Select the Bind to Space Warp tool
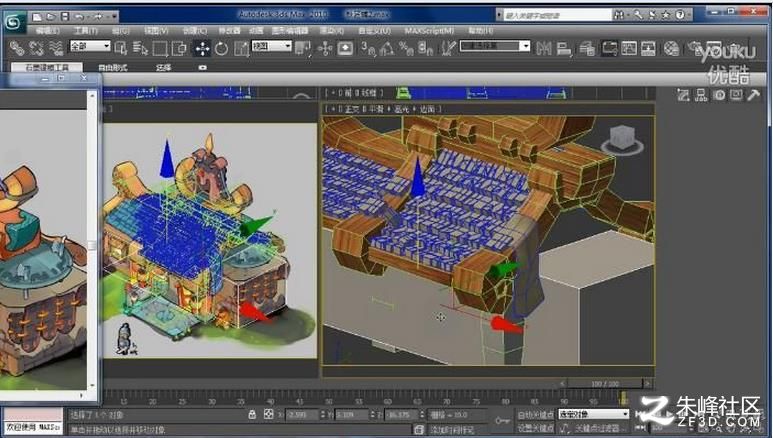Viewport: 773px width, 438px height. click(x=55, y=48)
